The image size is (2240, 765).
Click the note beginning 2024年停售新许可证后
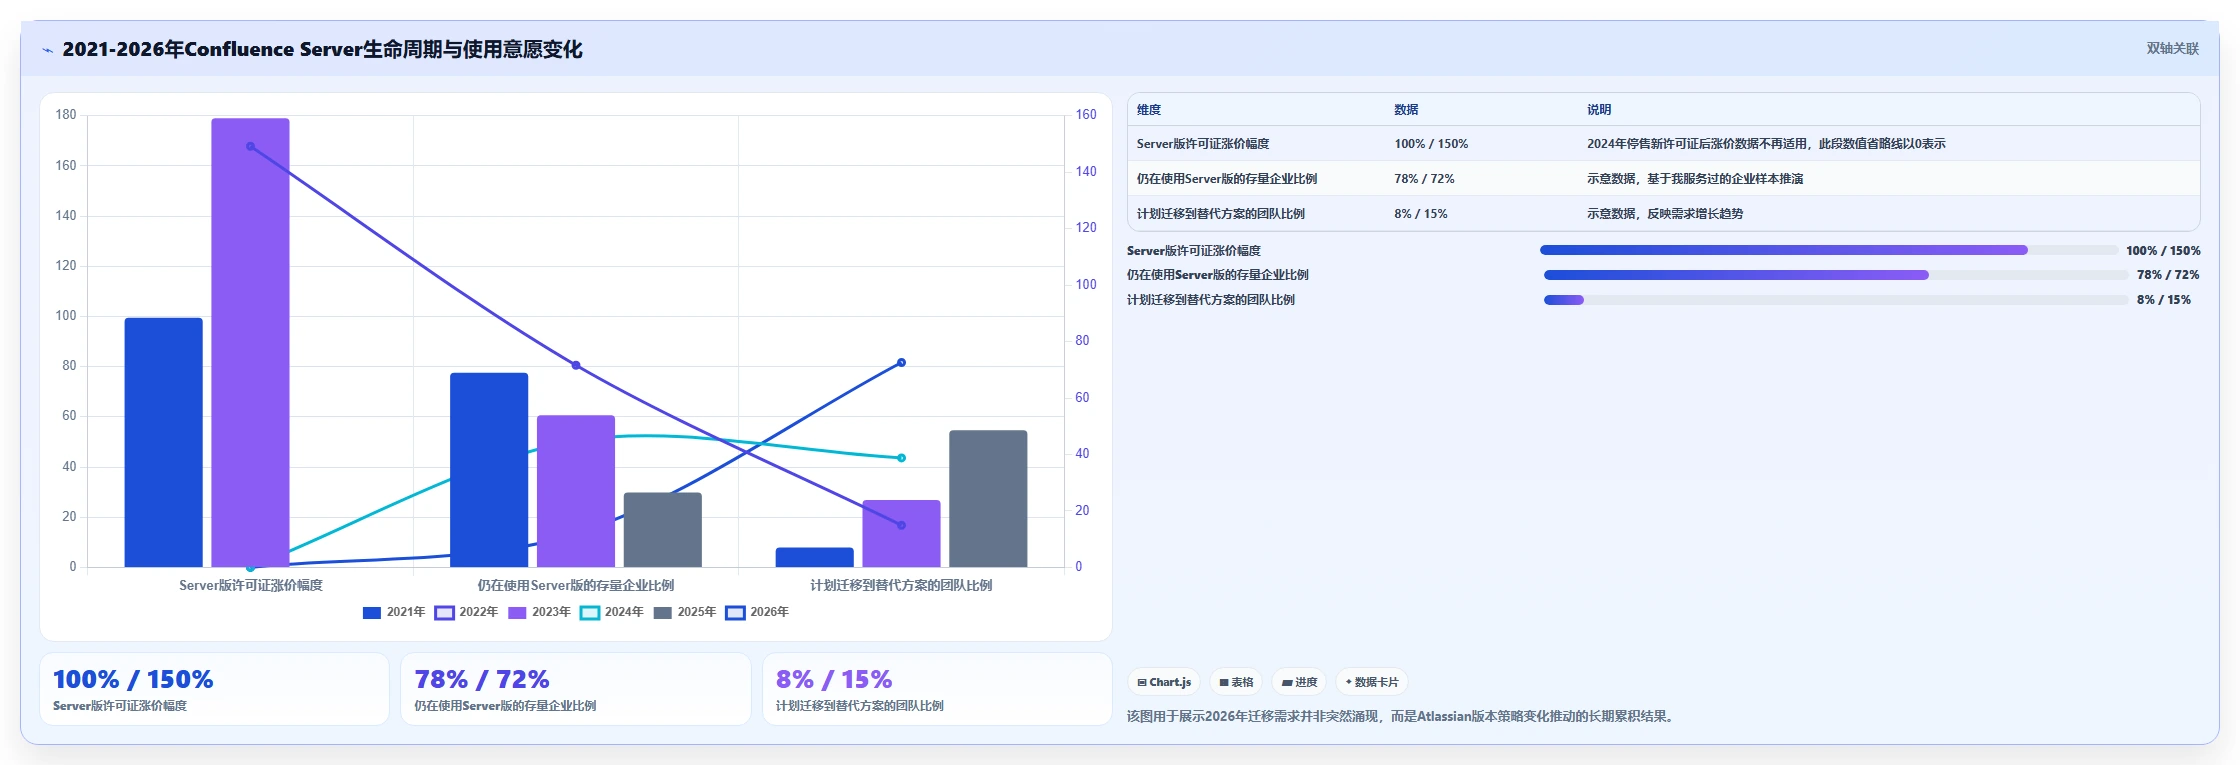tap(1766, 144)
